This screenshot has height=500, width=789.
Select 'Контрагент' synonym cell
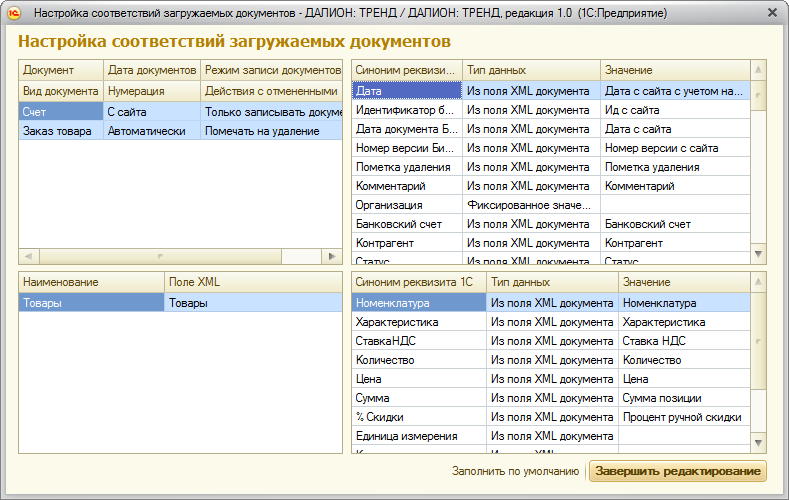(407, 243)
